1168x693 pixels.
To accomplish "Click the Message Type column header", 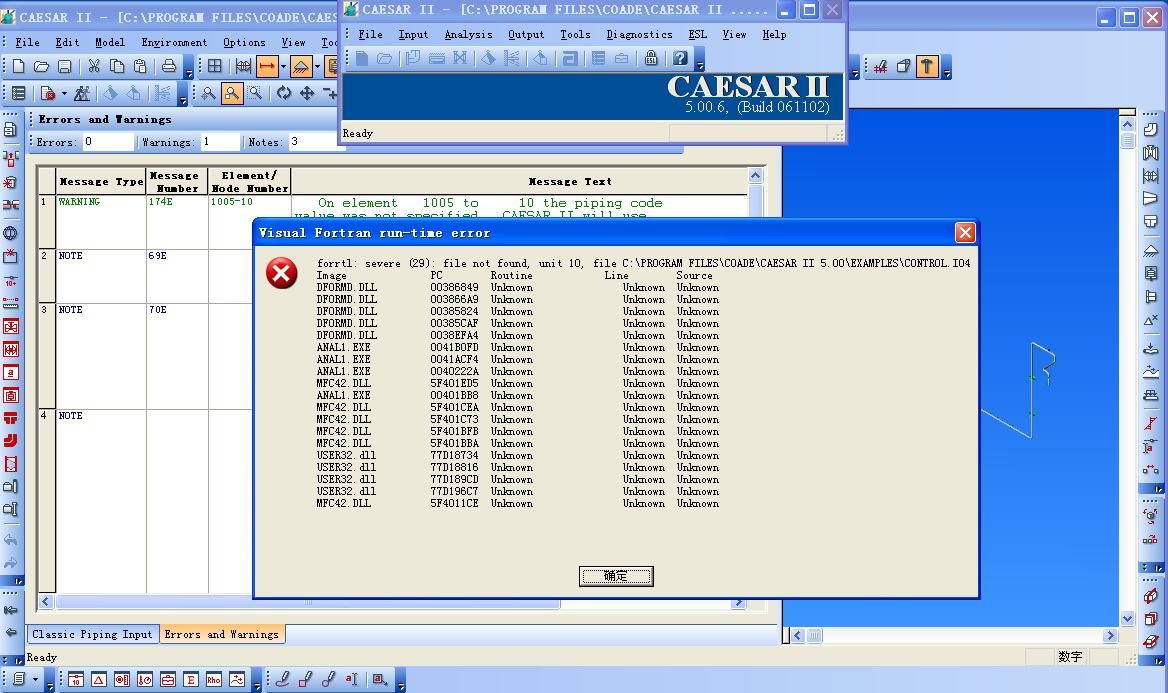I will click(x=101, y=182).
